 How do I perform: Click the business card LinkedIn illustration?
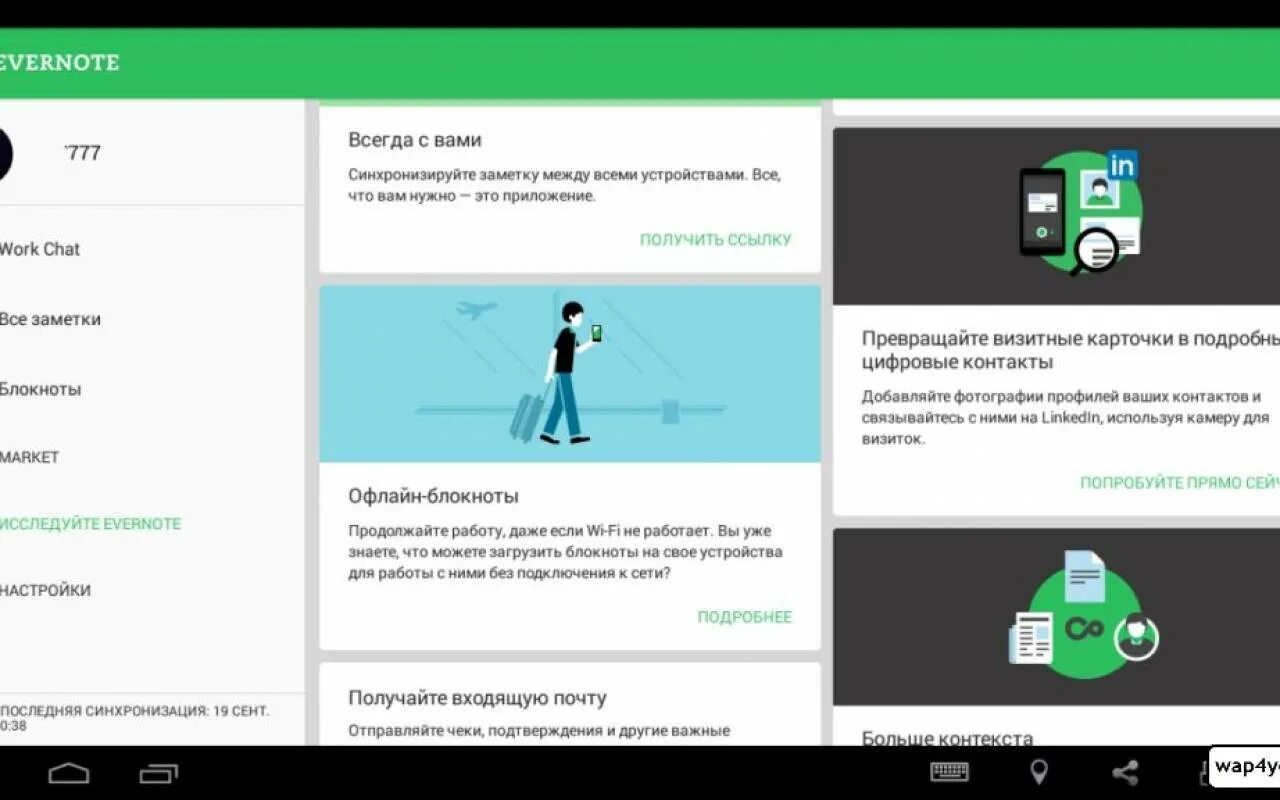(x=1056, y=216)
